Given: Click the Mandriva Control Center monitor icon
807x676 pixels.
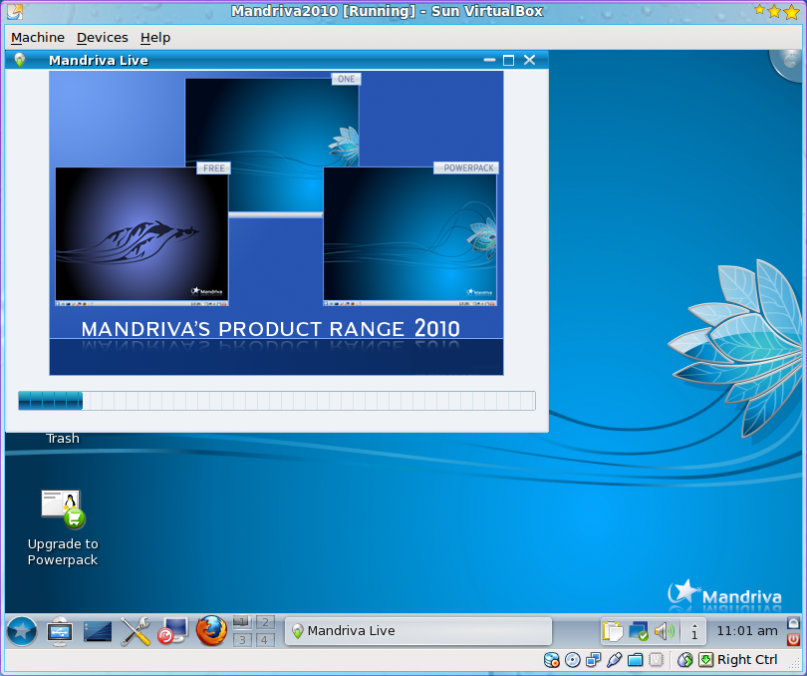Looking at the screenshot, I should 173,631.
